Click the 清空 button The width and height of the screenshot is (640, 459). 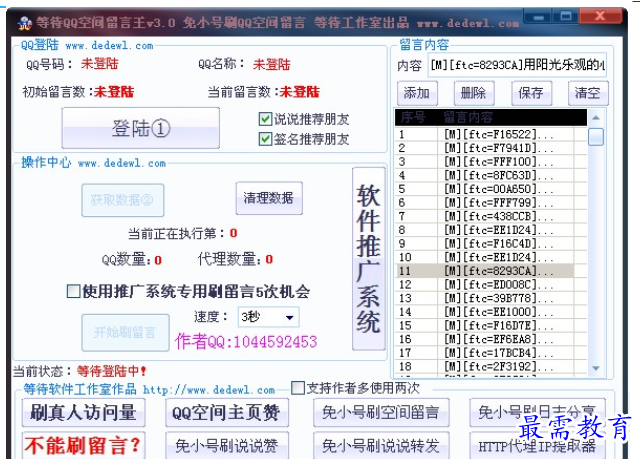(588, 93)
